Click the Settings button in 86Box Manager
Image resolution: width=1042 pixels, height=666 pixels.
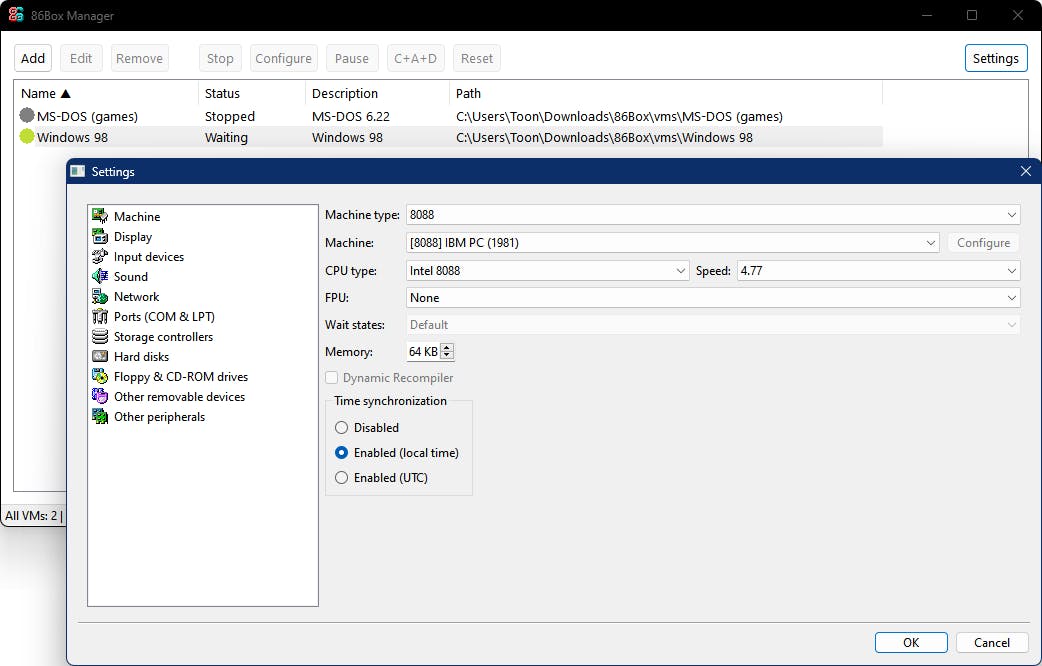pos(995,58)
